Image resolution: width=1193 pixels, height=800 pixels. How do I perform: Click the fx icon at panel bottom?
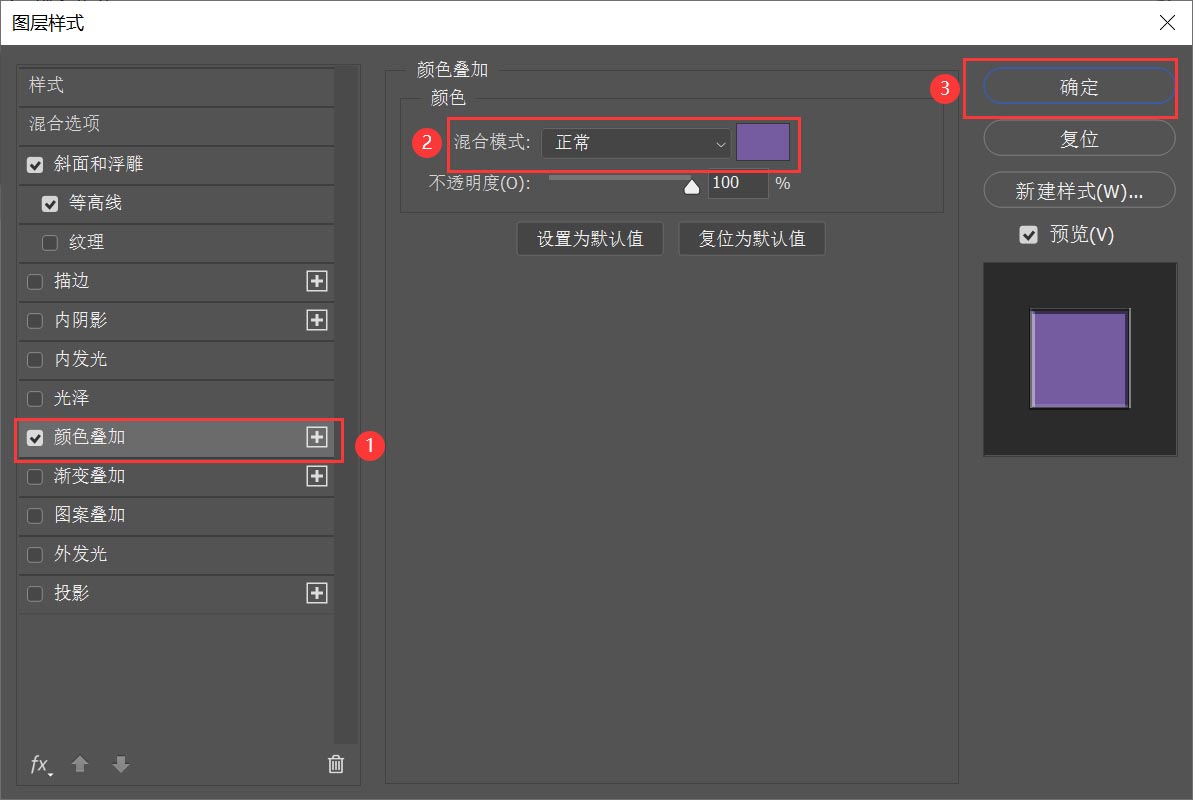click(x=40, y=764)
